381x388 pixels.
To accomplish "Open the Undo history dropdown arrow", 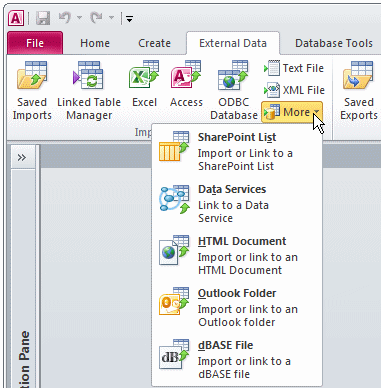I will (79, 18).
